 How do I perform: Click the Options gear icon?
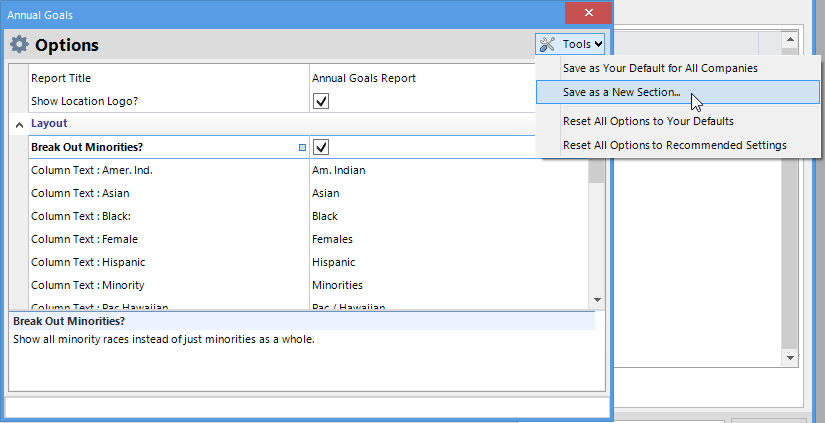tap(19, 45)
